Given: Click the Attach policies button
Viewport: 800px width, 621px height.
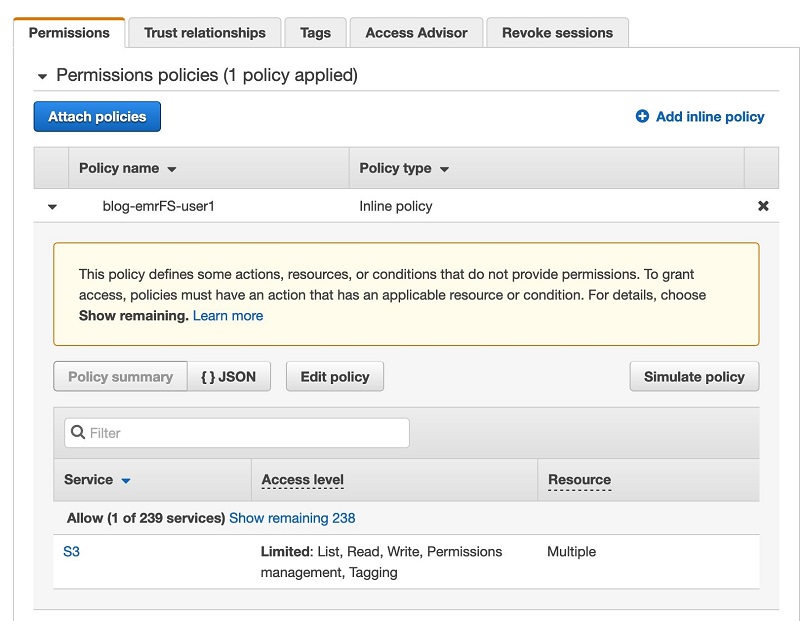Looking at the screenshot, I should tap(97, 116).
